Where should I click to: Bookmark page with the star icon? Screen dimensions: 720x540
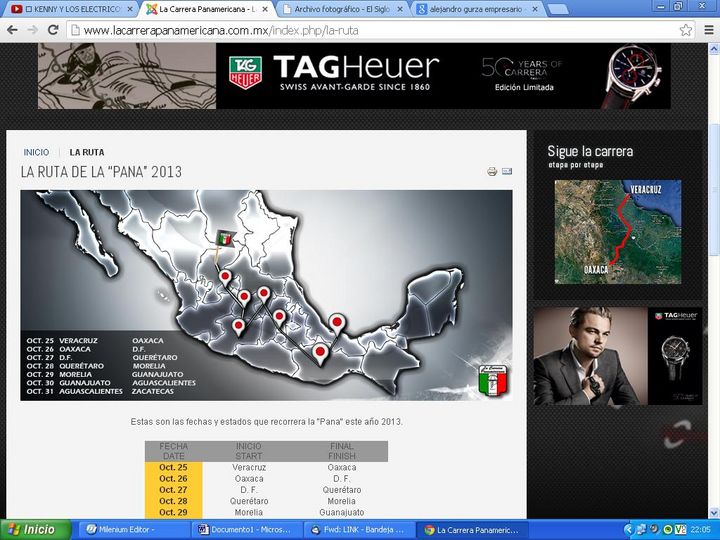pos(685,30)
